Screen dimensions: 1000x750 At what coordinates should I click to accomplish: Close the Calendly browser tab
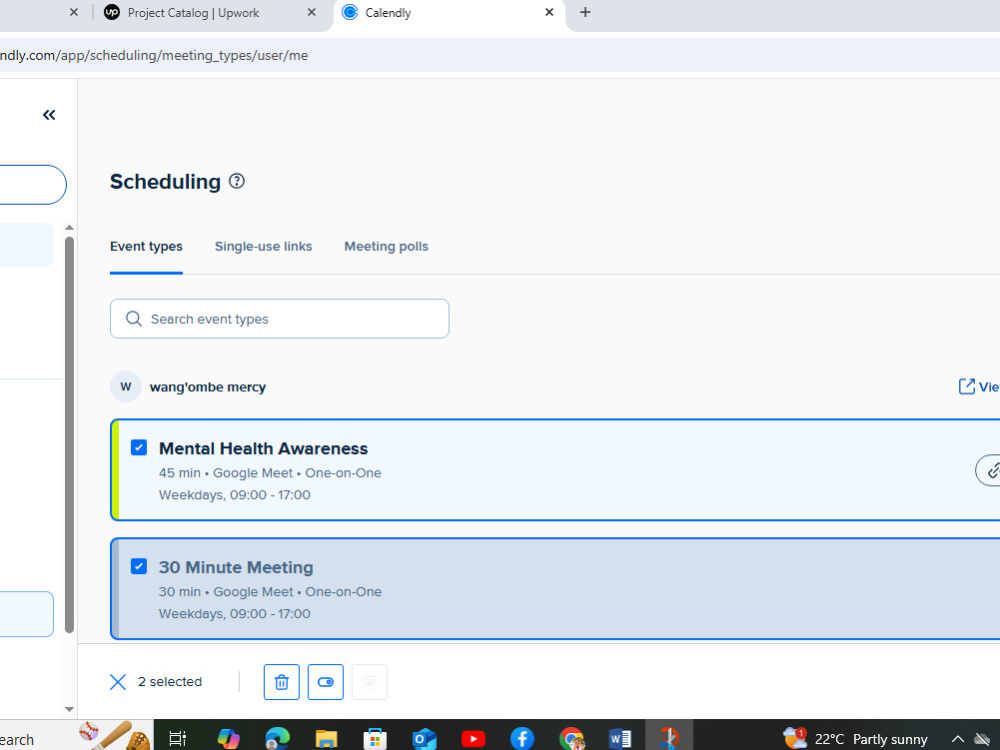(x=549, y=12)
